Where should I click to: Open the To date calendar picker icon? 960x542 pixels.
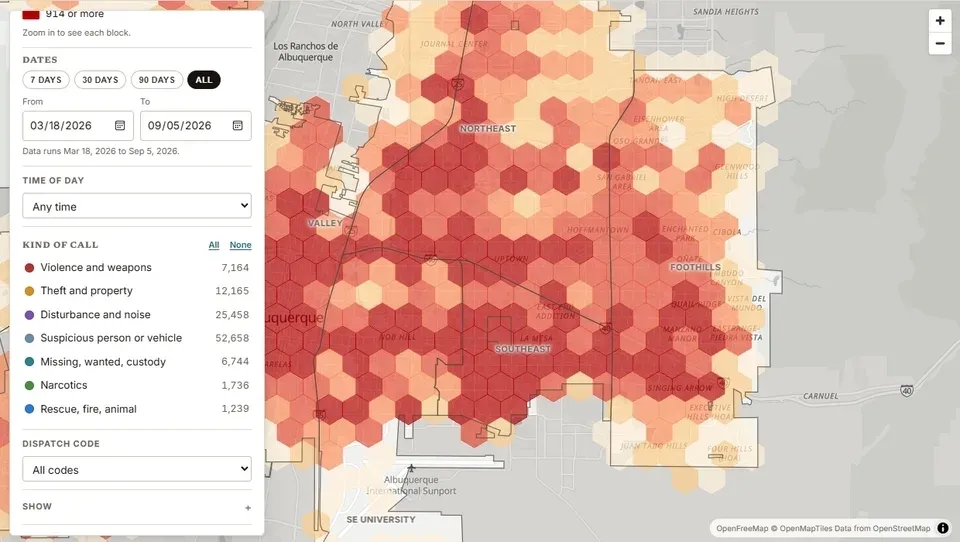point(238,126)
